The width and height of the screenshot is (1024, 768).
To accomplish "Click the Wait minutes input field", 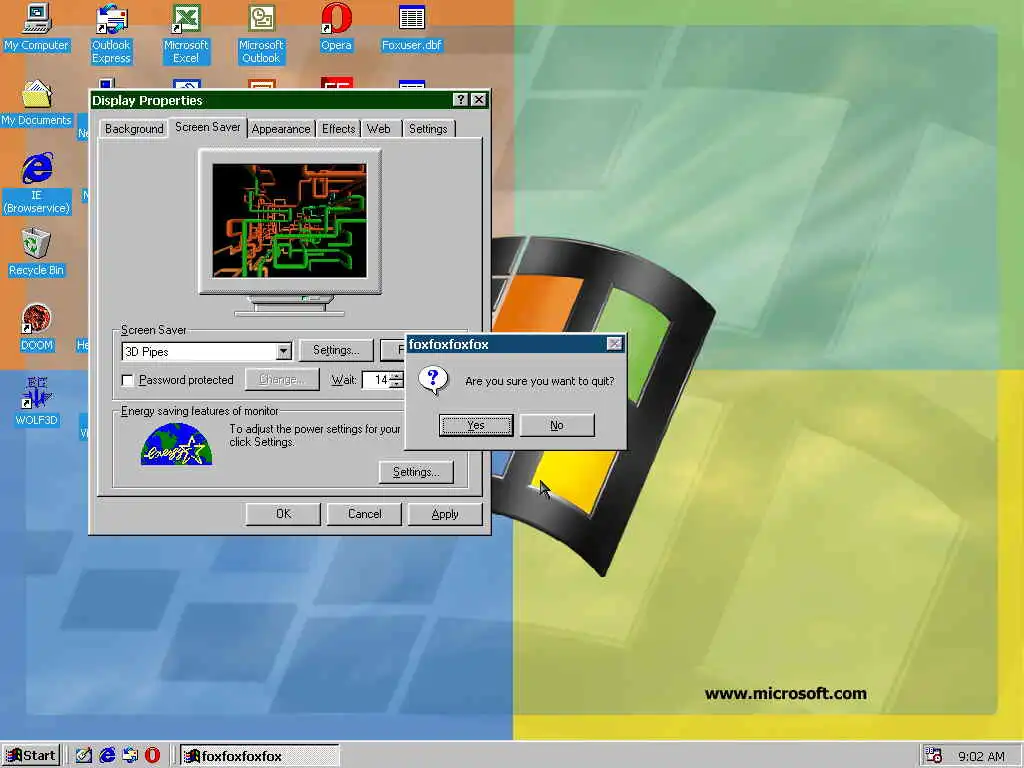I will click(377, 380).
